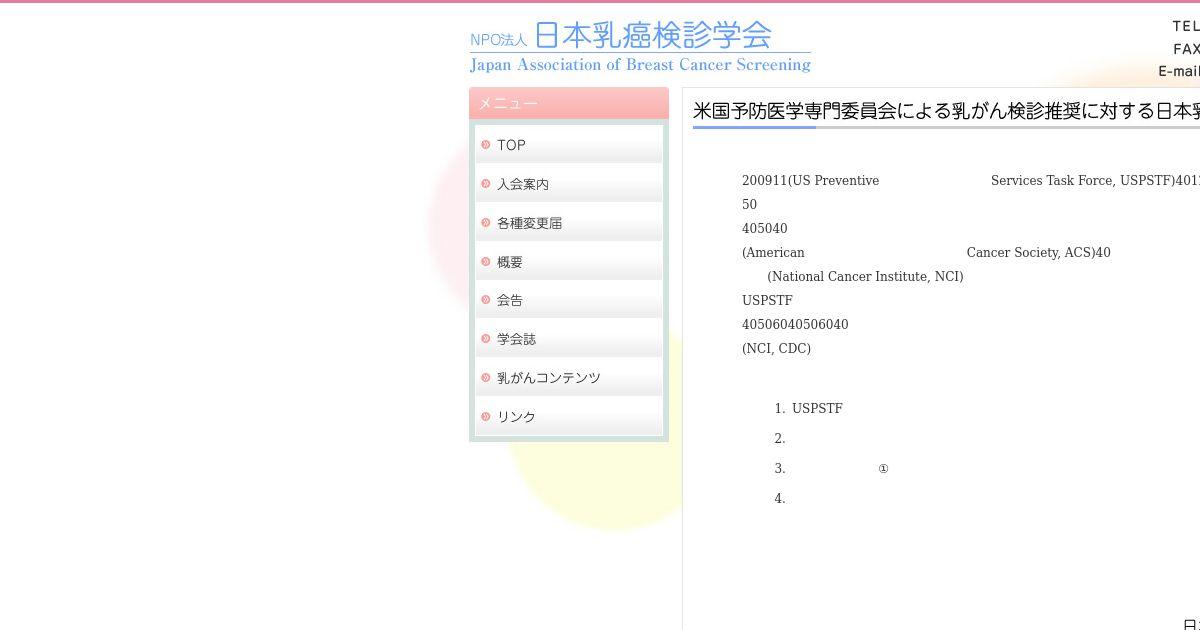The height and width of the screenshot is (630, 1200).
Task: Click the standalone USPSTF paragraph line
Action: (x=767, y=301)
